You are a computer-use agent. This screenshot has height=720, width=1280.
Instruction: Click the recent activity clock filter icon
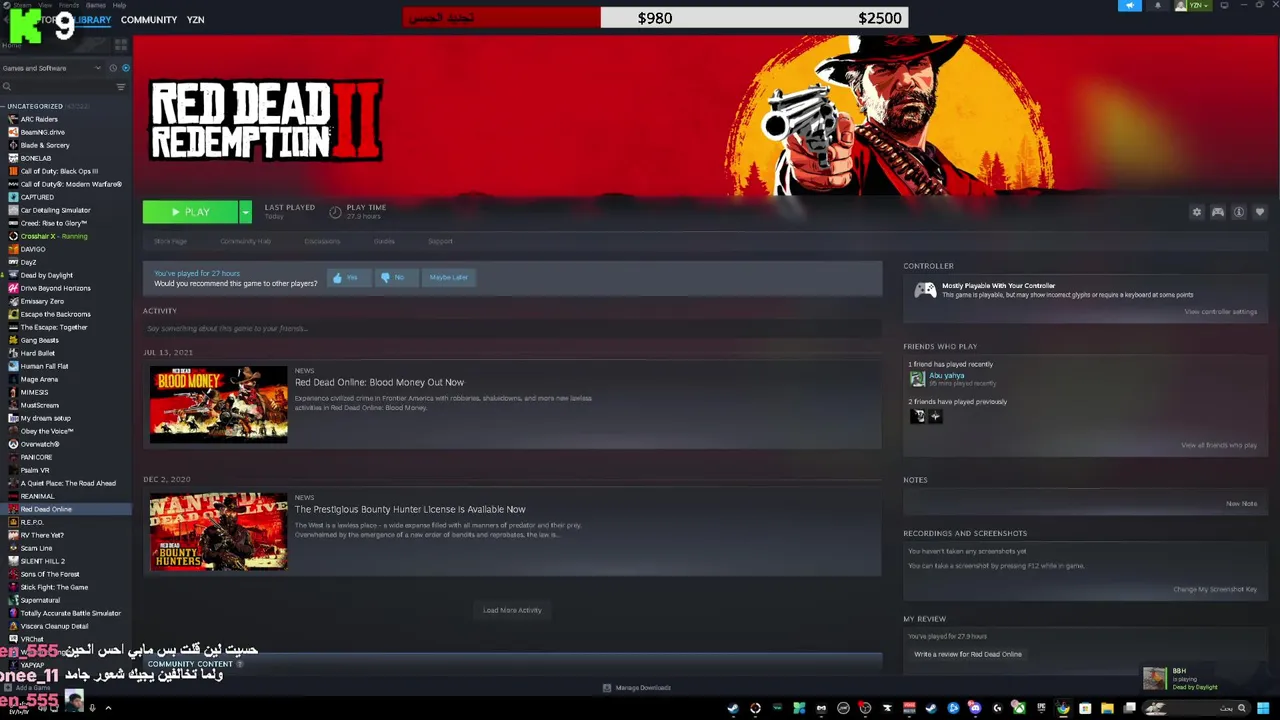pyautogui.click(x=113, y=68)
